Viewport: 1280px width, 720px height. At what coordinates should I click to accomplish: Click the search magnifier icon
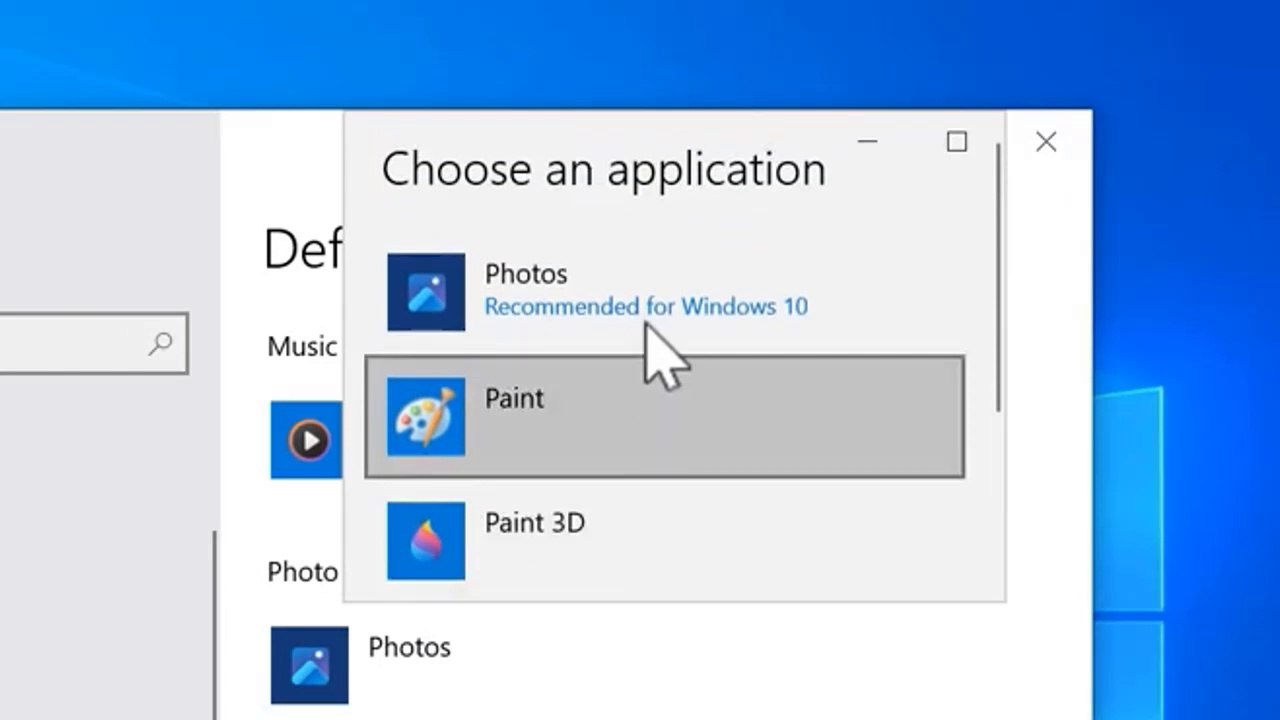(x=161, y=344)
